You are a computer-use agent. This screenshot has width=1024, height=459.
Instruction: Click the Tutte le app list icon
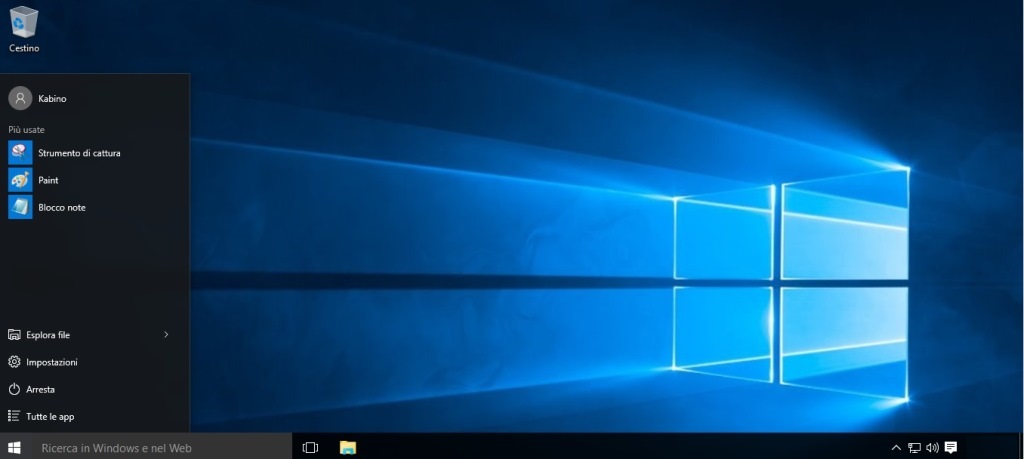click(14, 416)
